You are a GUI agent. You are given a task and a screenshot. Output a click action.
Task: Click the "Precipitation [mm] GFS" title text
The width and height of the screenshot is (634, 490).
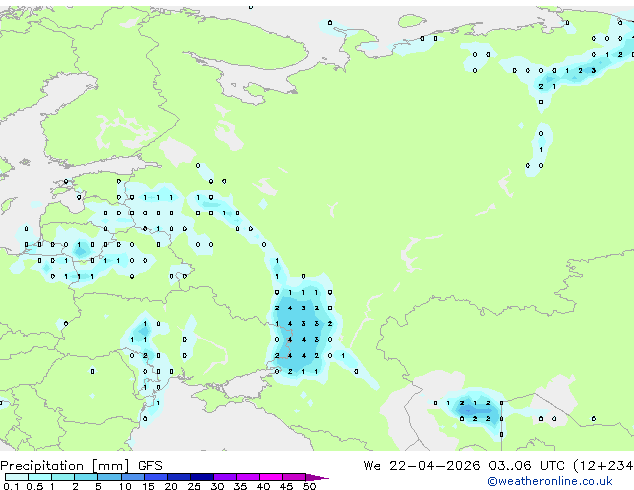(81, 466)
